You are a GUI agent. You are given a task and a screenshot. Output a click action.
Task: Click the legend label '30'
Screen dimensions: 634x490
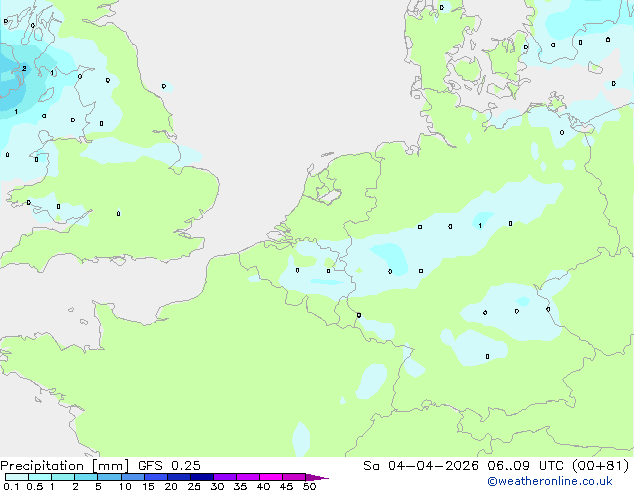[x=217, y=486]
